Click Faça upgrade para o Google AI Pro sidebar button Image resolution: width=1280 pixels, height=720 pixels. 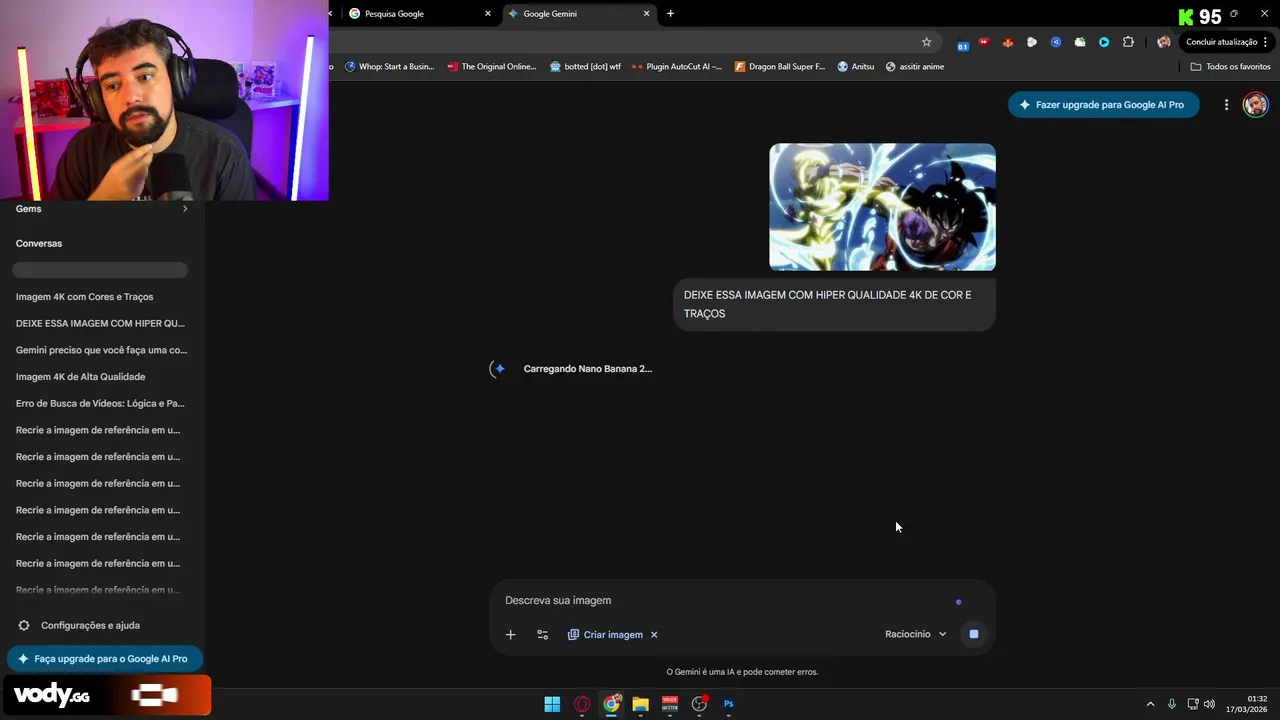[104, 659]
